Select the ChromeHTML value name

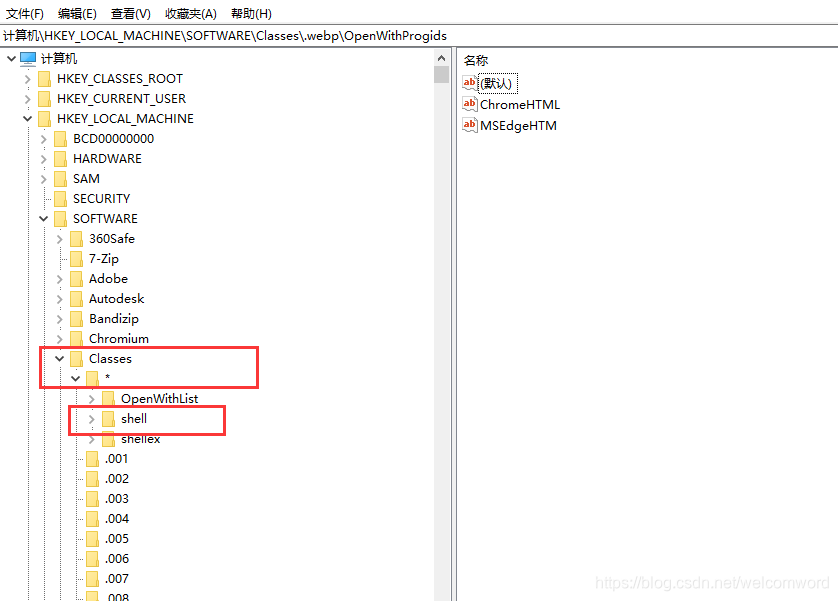click(519, 104)
